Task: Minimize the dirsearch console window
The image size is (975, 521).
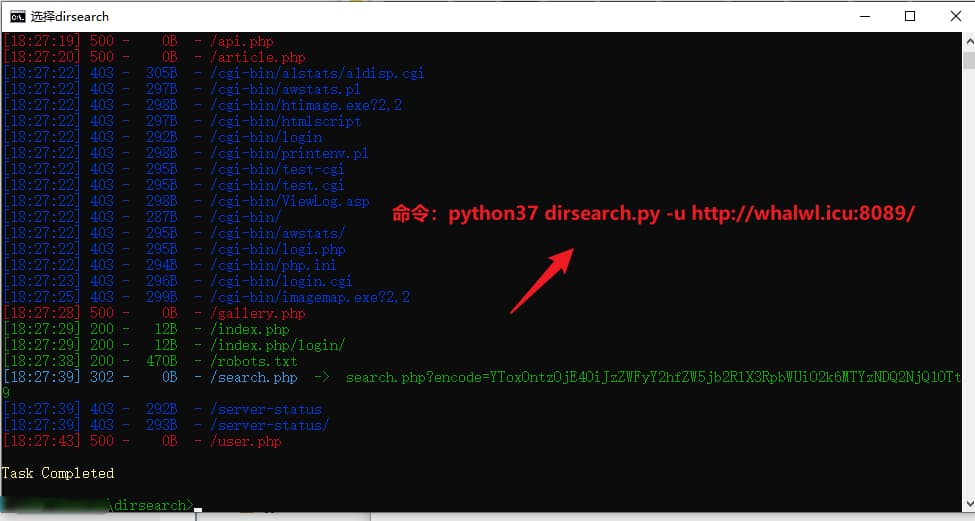Action: 864,16
